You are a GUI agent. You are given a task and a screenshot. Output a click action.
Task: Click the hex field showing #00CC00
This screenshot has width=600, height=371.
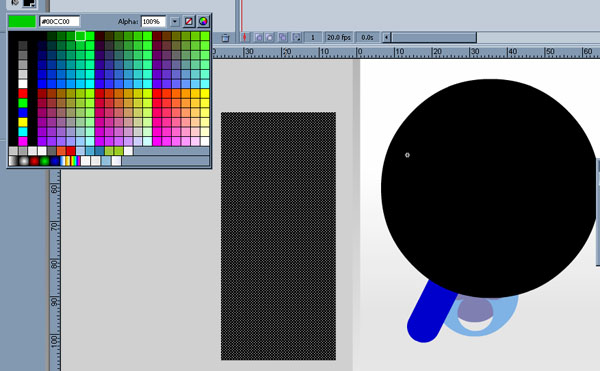pos(60,21)
